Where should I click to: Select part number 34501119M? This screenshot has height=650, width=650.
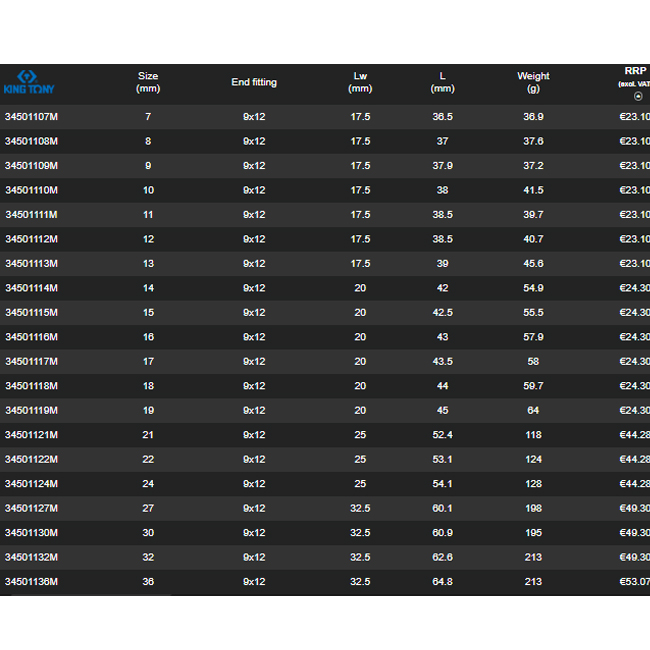coord(32,410)
